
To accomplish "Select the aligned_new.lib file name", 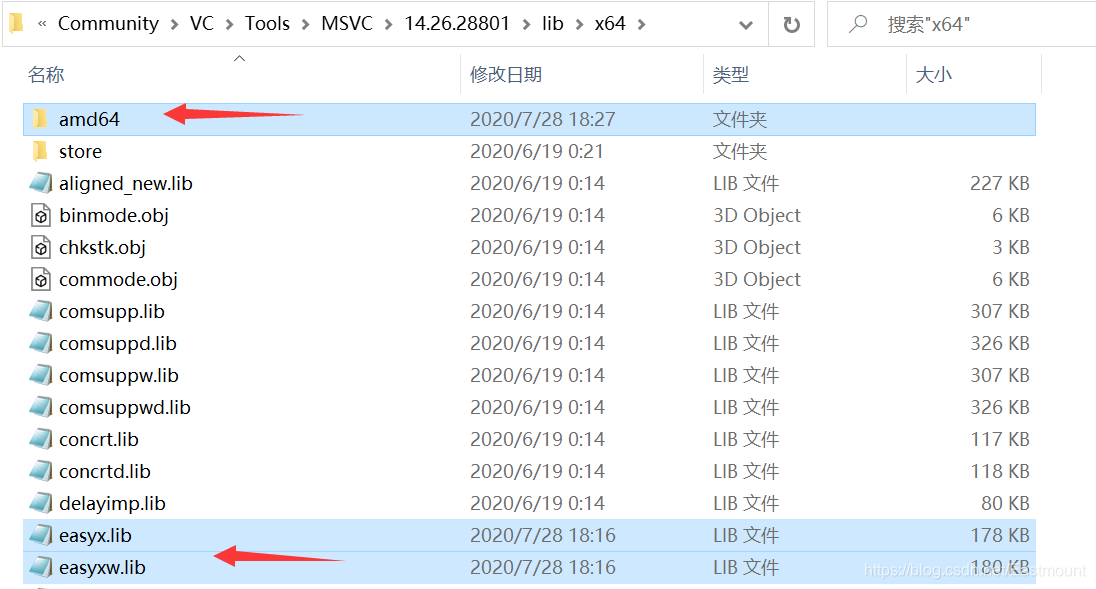I will click(x=126, y=184).
